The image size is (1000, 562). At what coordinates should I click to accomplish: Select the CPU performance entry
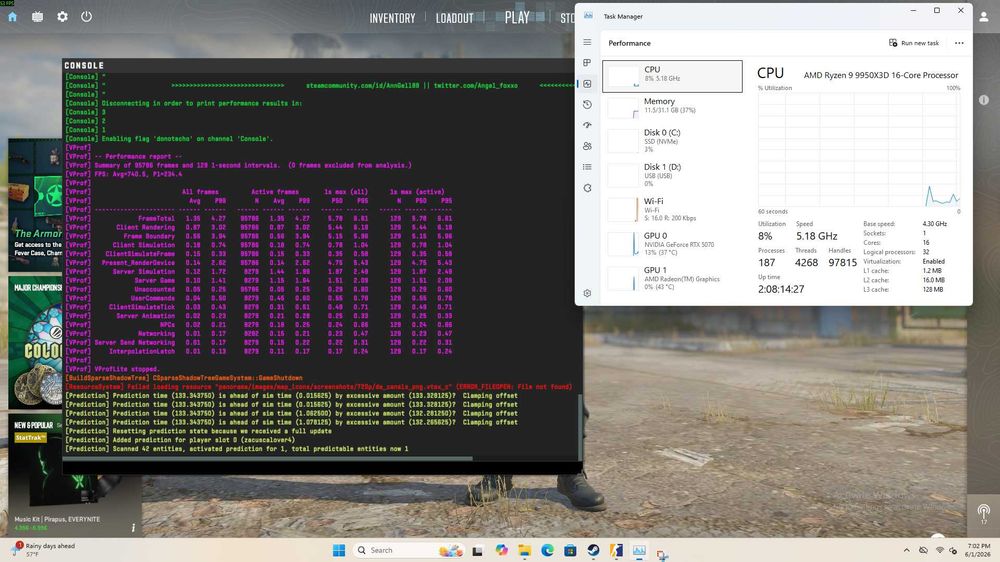click(672, 77)
